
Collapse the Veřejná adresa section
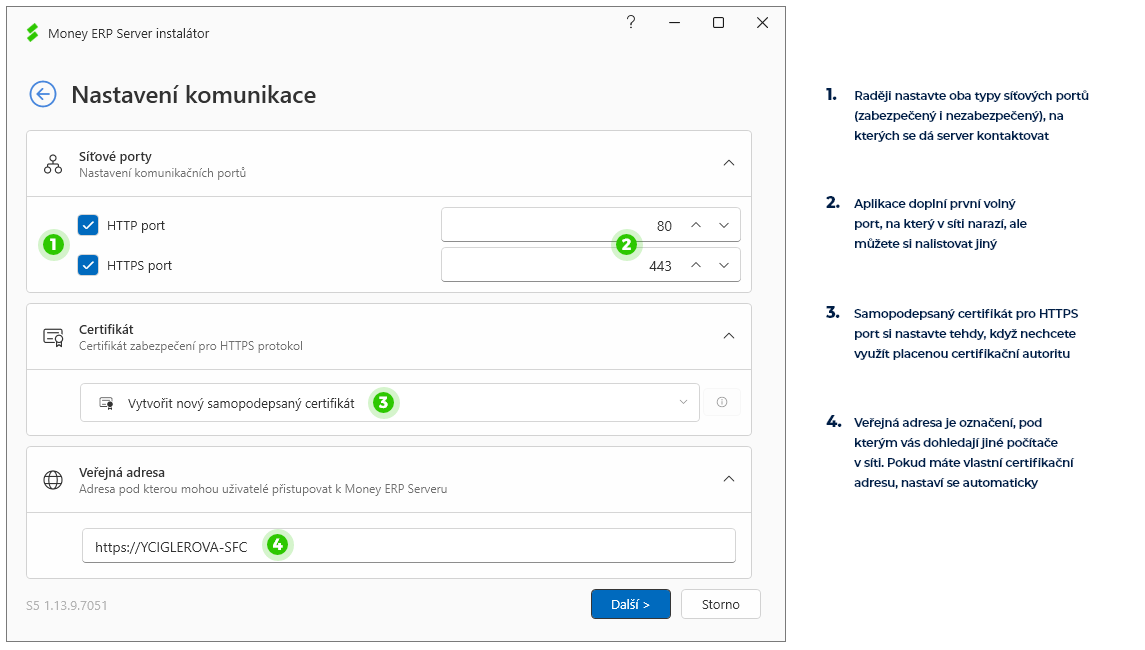tap(729, 479)
